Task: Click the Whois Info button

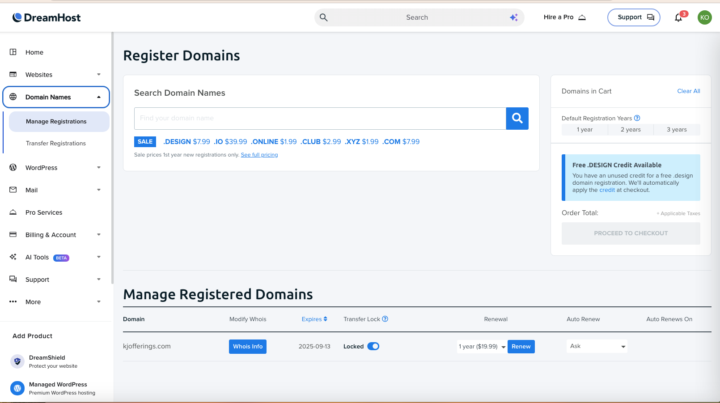Action: [248, 347]
